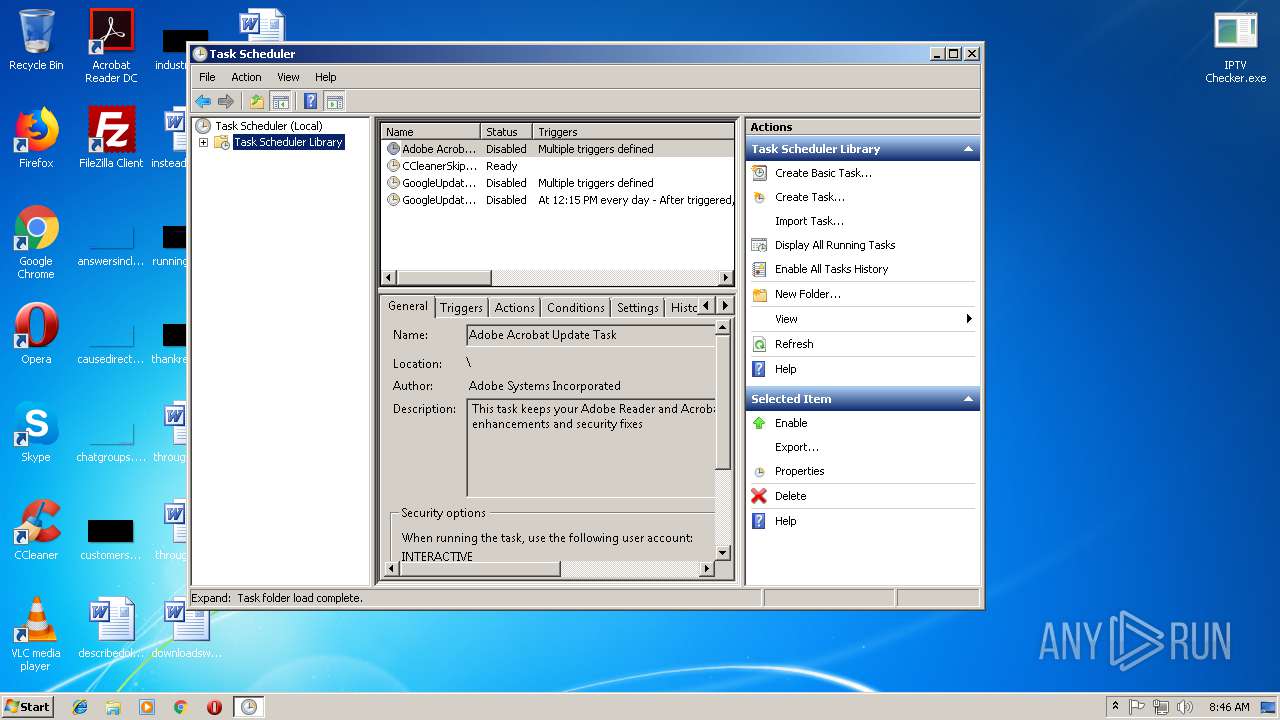Click task list horizontal scrollbar right arrow
Screen dimensions: 1280x720
tap(727, 277)
